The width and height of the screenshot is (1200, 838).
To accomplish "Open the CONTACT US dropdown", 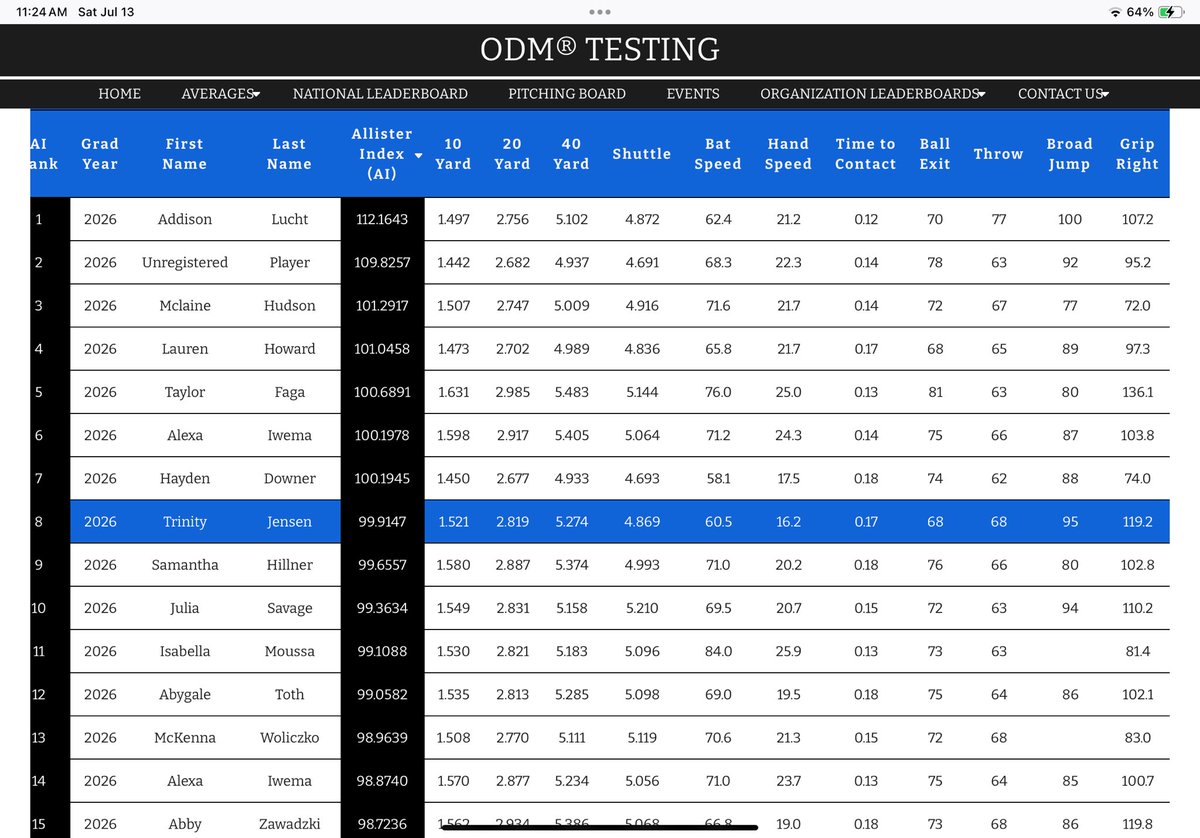I will coord(1063,94).
